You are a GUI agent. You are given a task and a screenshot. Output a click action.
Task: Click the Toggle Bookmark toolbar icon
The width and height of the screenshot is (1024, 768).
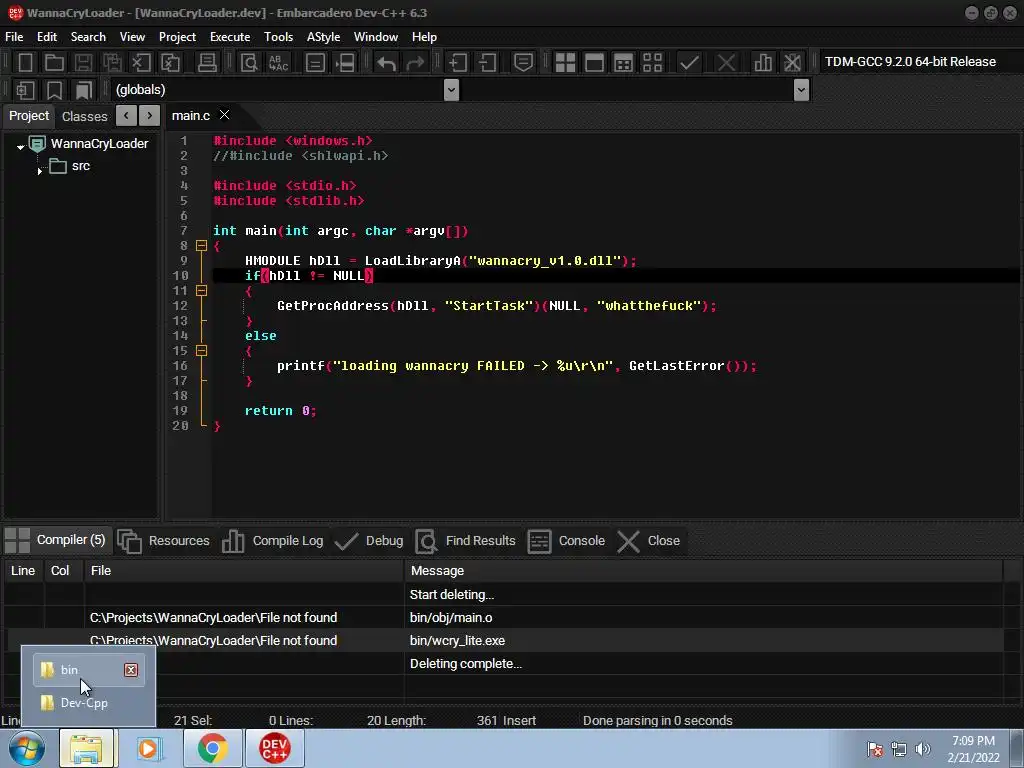pyautogui.click(x=54, y=89)
